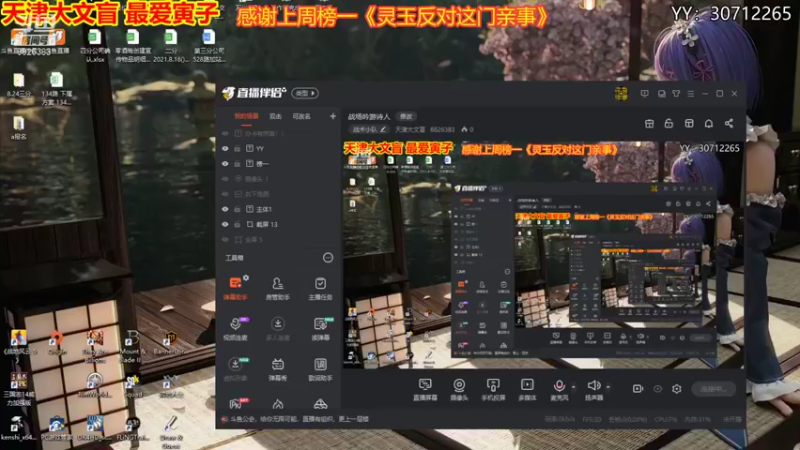Toggle lock on YY layer
Screen dimensions: 800x450
[237, 148]
